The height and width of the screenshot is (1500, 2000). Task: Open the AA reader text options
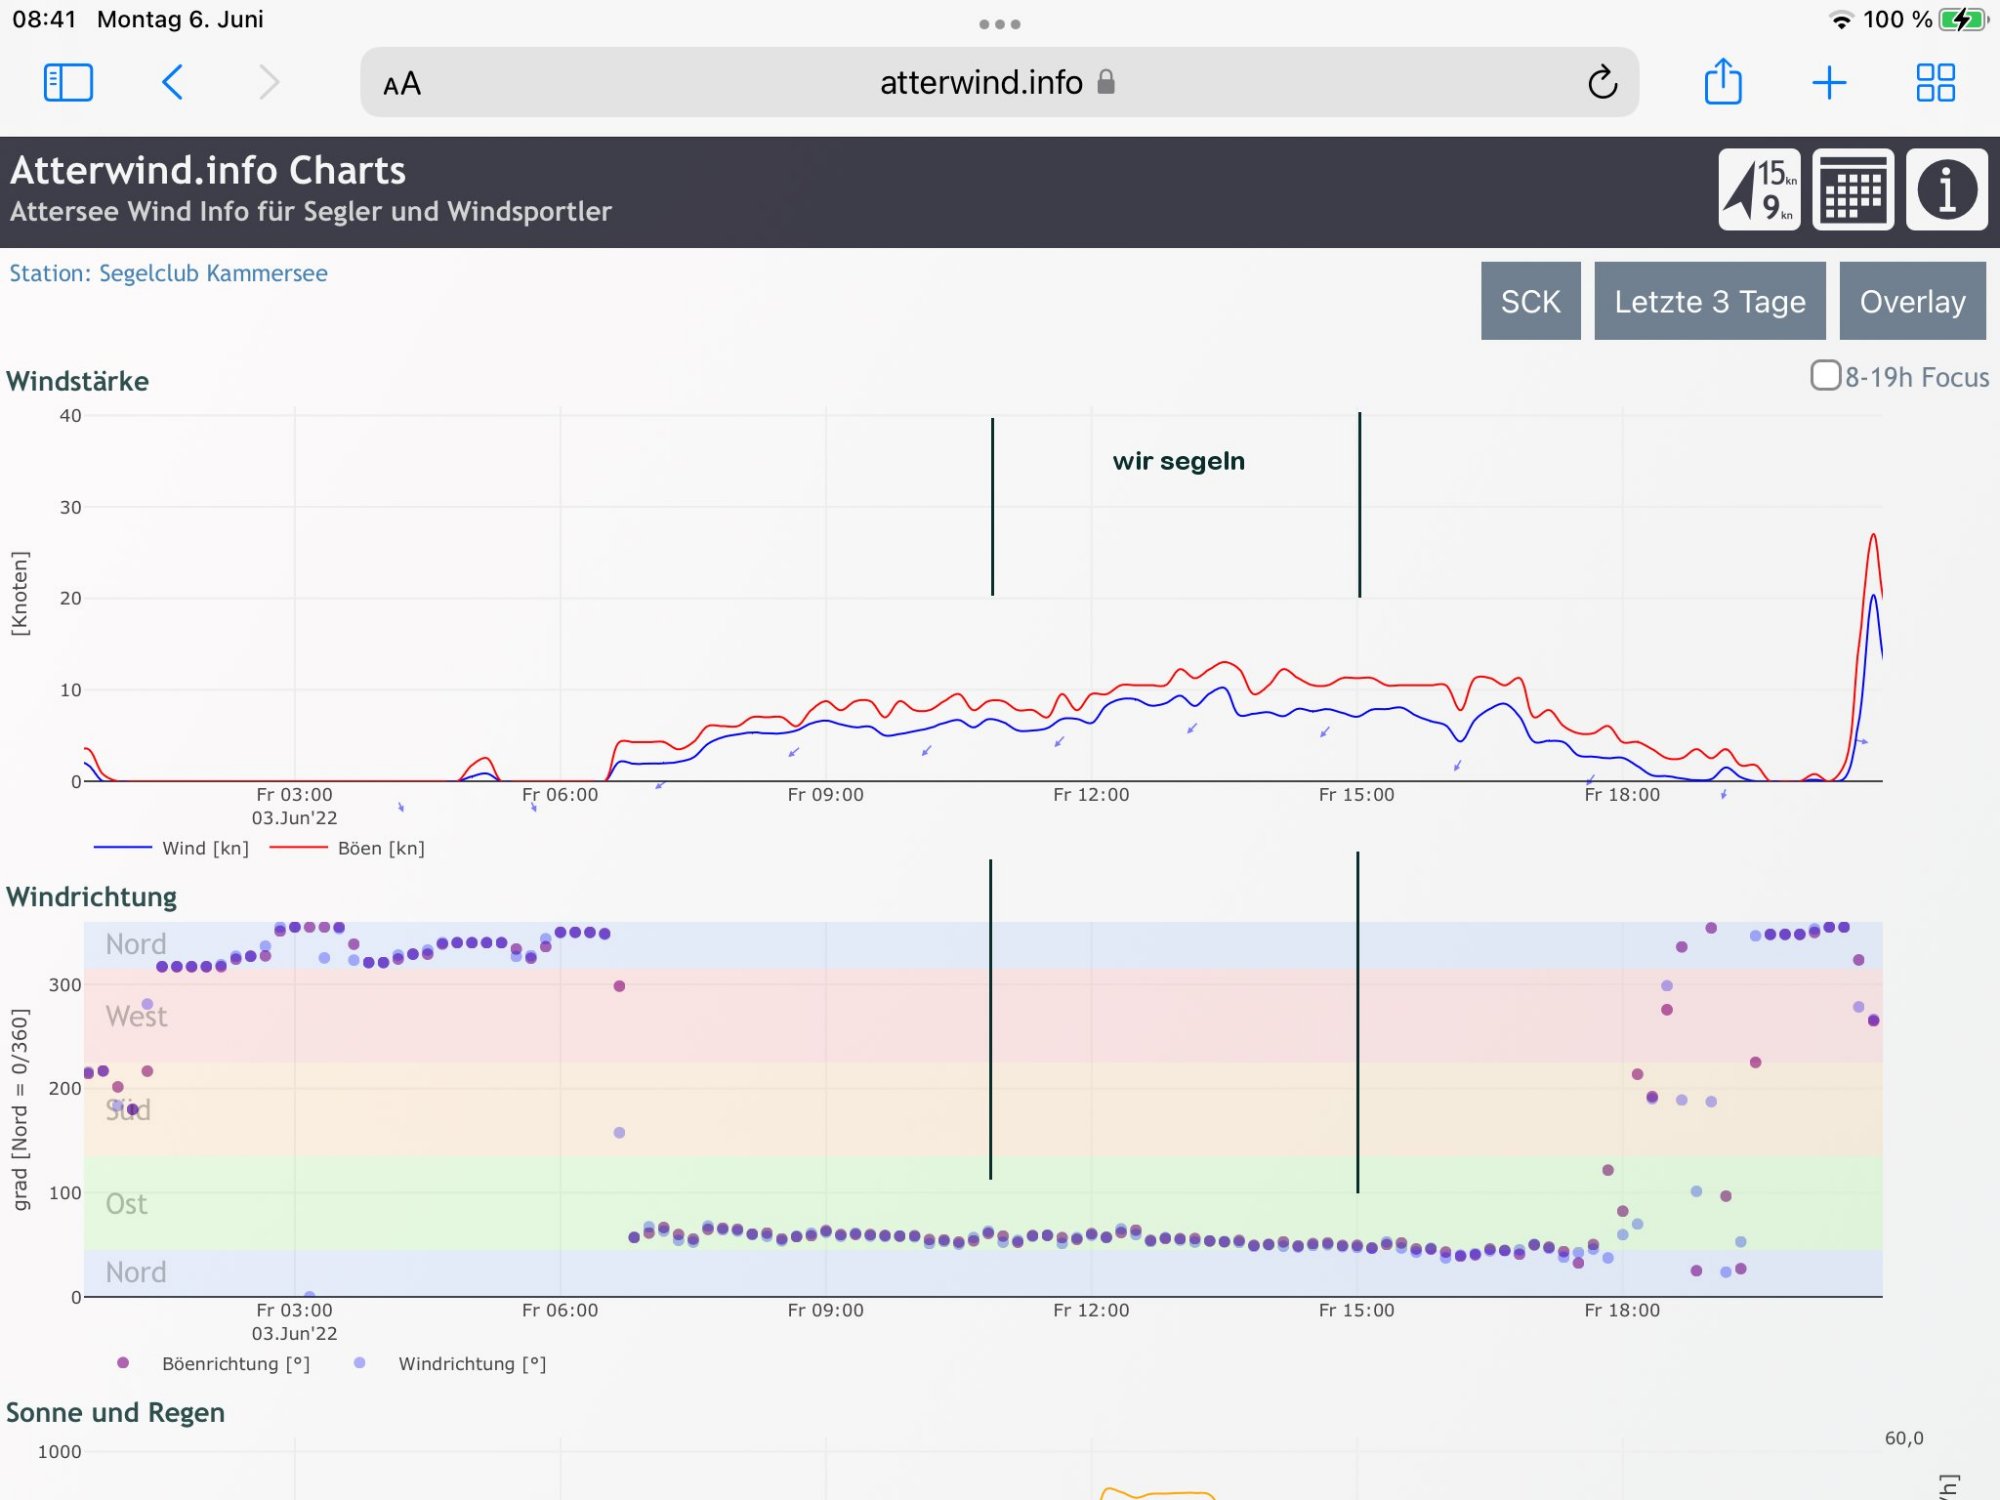[402, 84]
